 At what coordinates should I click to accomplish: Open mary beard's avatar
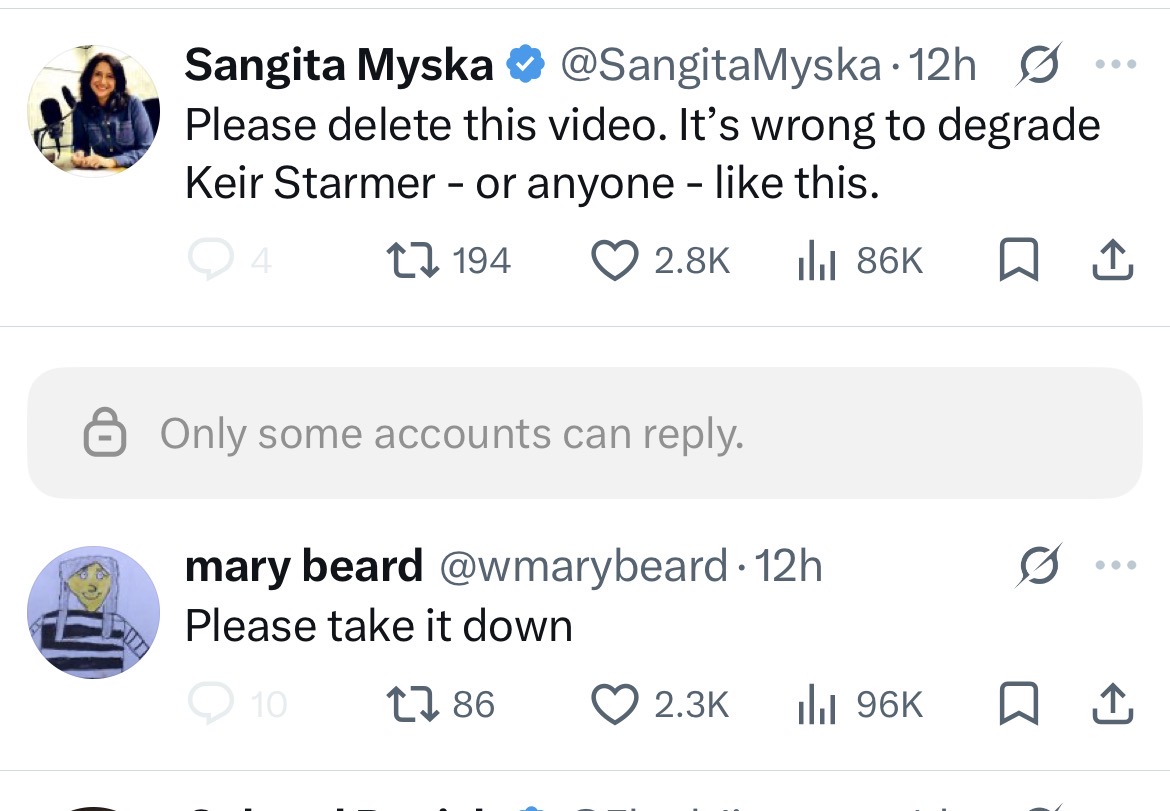pos(93,612)
